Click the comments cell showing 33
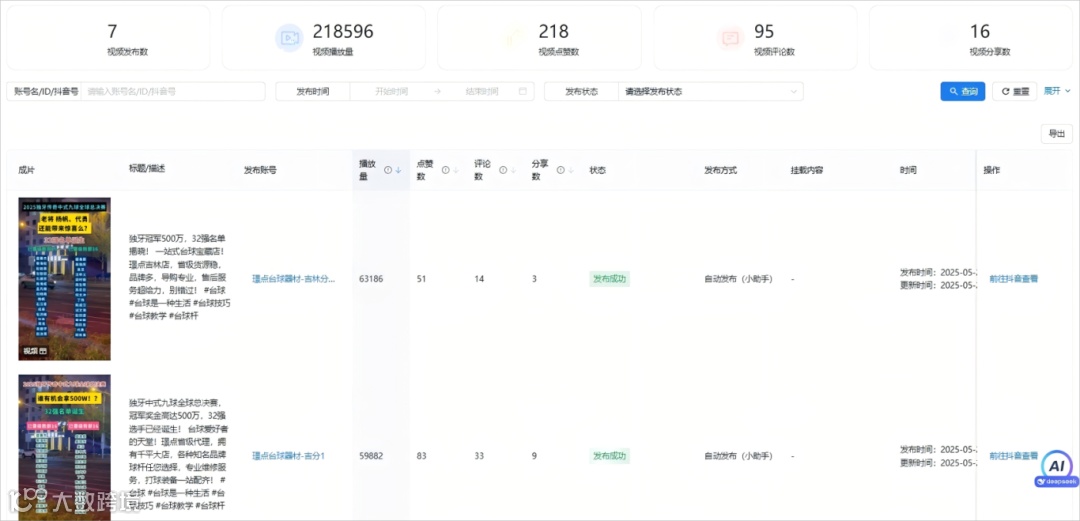Image resolution: width=1080 pixels, height=521 pixels. pos(479,456)
